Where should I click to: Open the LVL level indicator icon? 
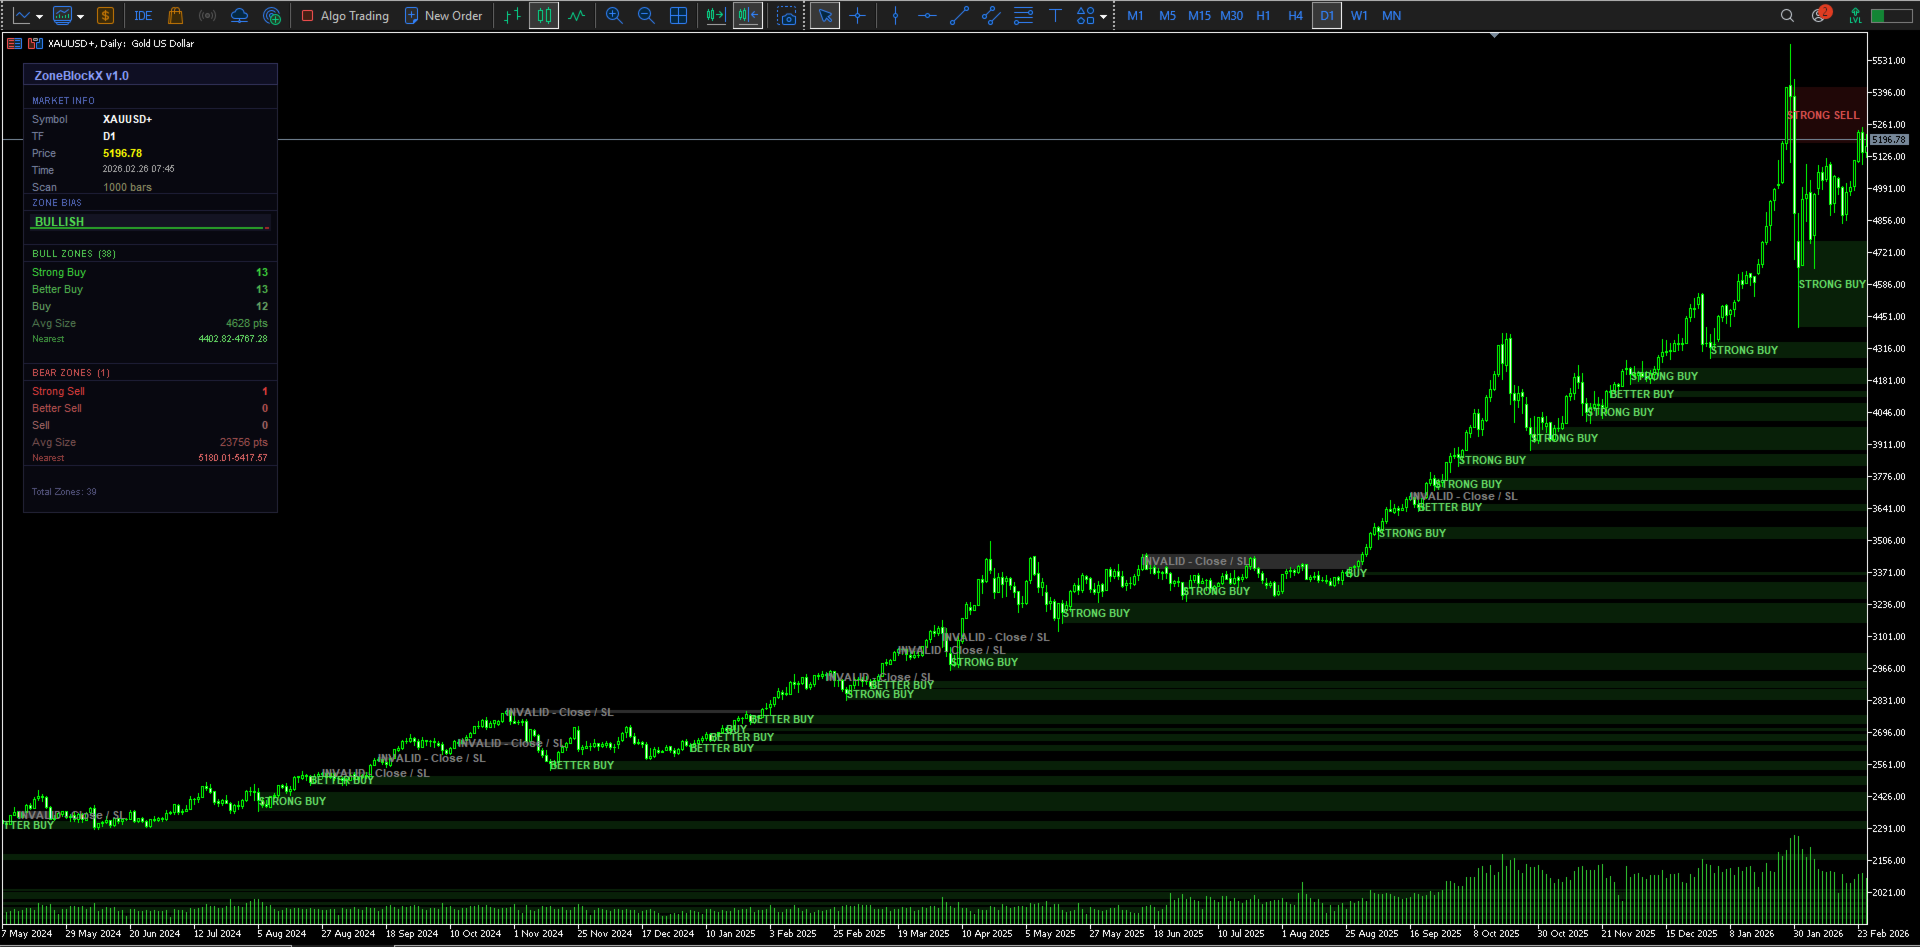point(1855,16)
